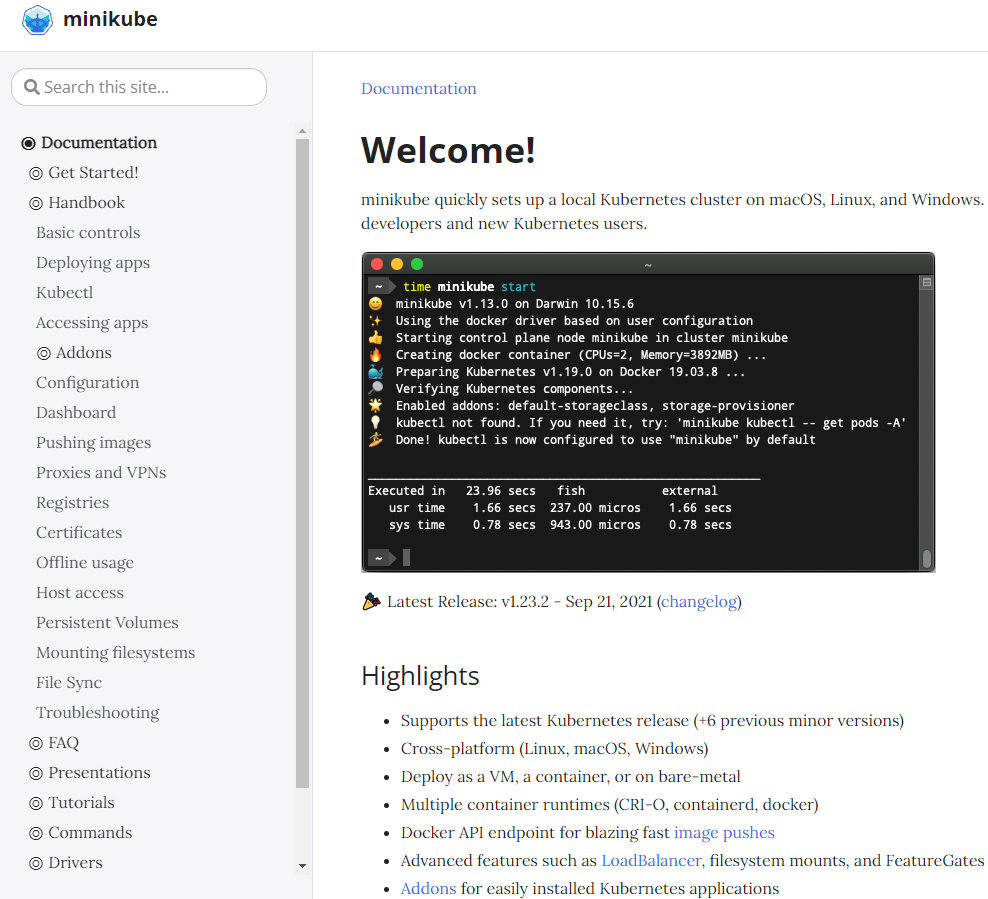The image size is (988, 899).
Task: Click the Welcome! heading
Action: [448, 151]
